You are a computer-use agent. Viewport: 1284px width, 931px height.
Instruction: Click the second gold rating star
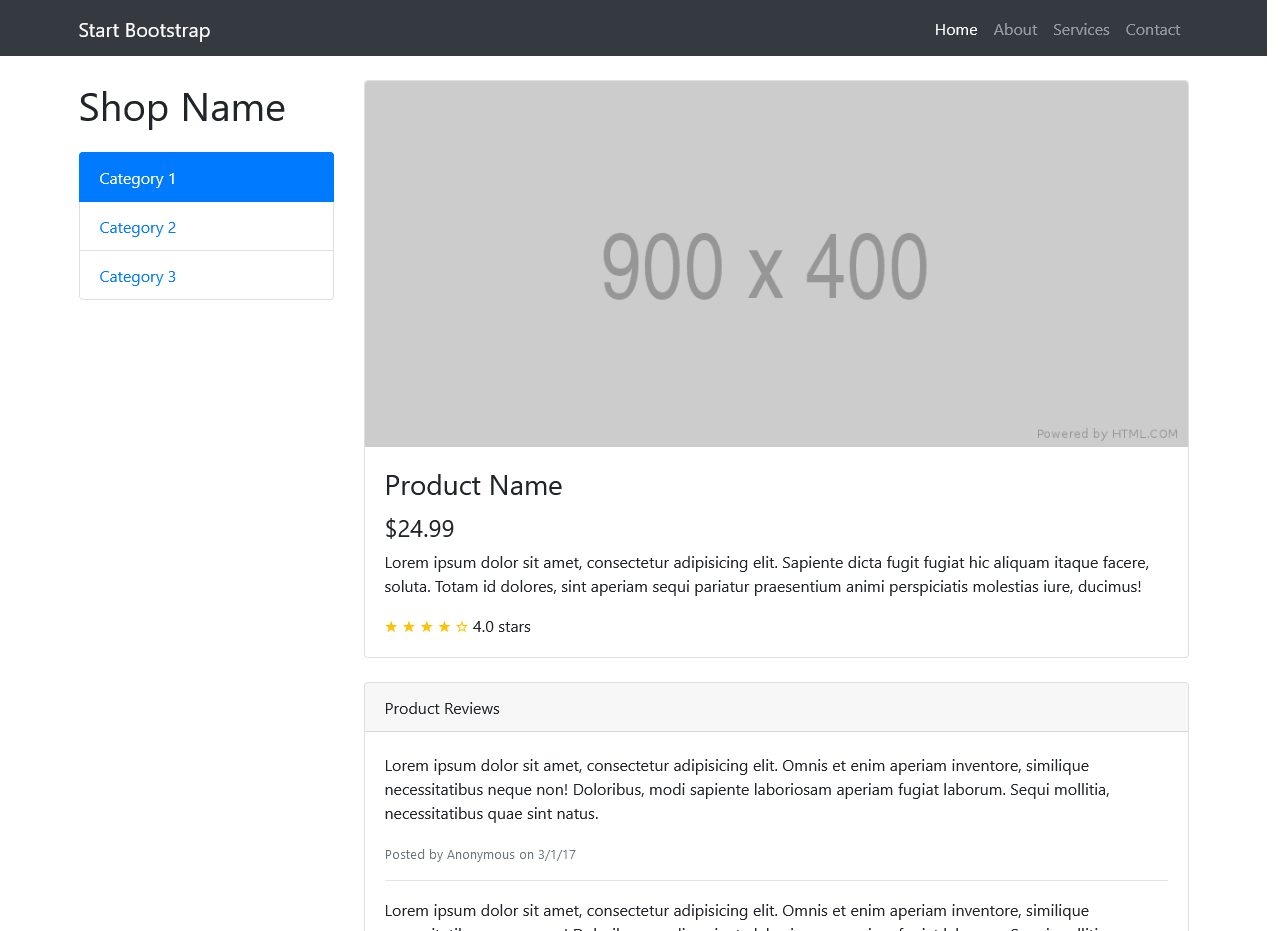409,627
